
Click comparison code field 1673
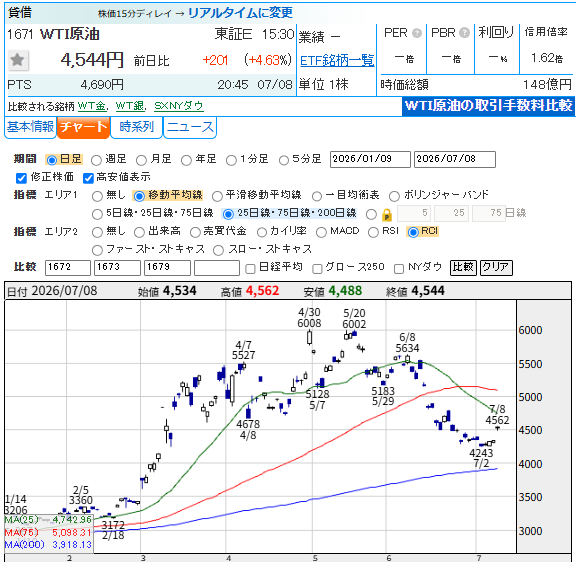click(x=118, y=268)
